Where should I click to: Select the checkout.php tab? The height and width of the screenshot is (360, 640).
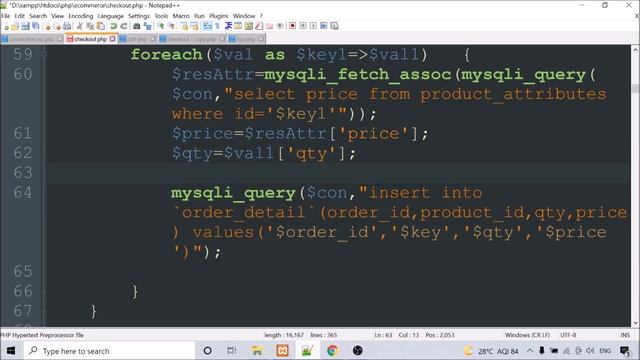[91, 39]
